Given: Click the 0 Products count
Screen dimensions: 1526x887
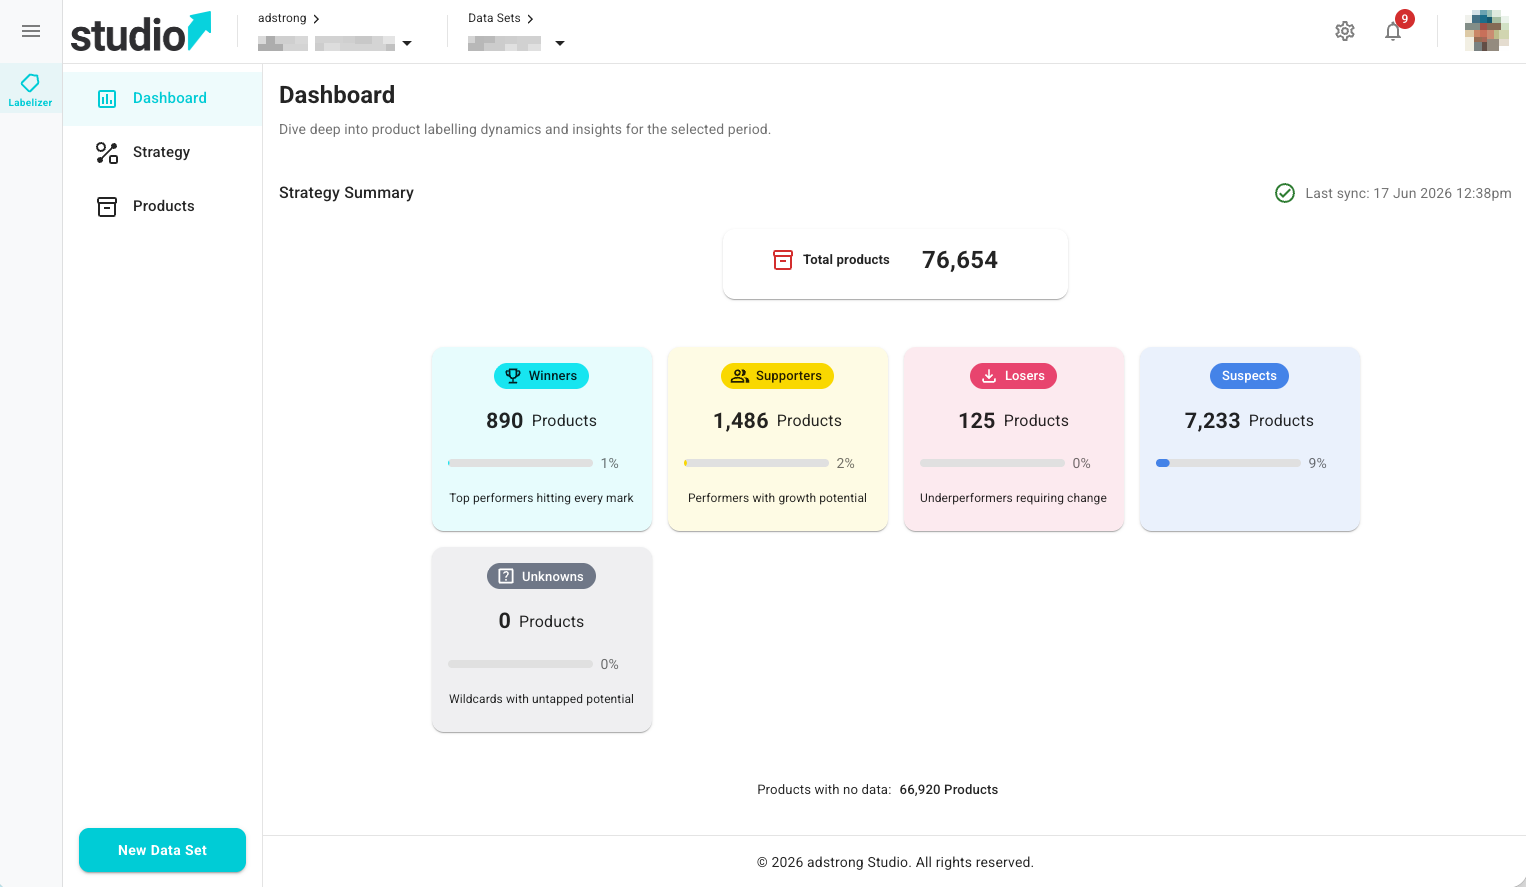Looking at the screenshot, I should 541,621.
